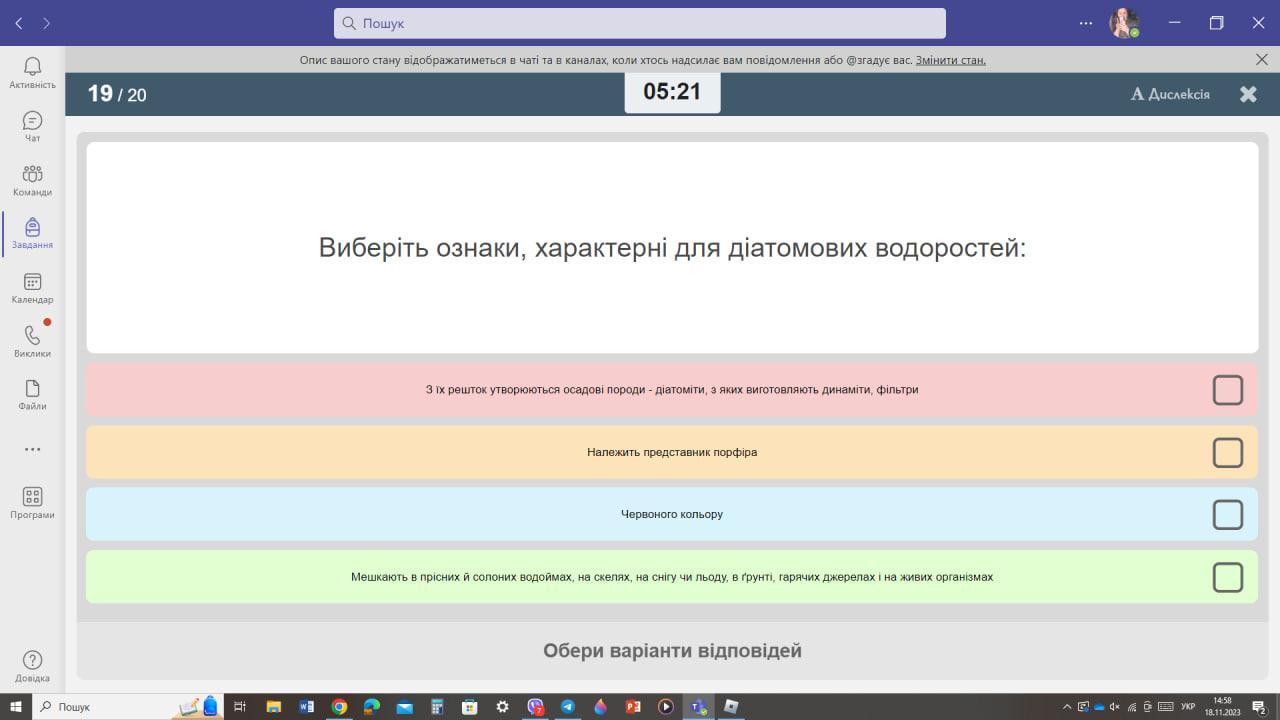Click the 05:21 countdown timer
Image resolution: width=1280 pixels, height=720 pixels.
[x=672, y=92]
